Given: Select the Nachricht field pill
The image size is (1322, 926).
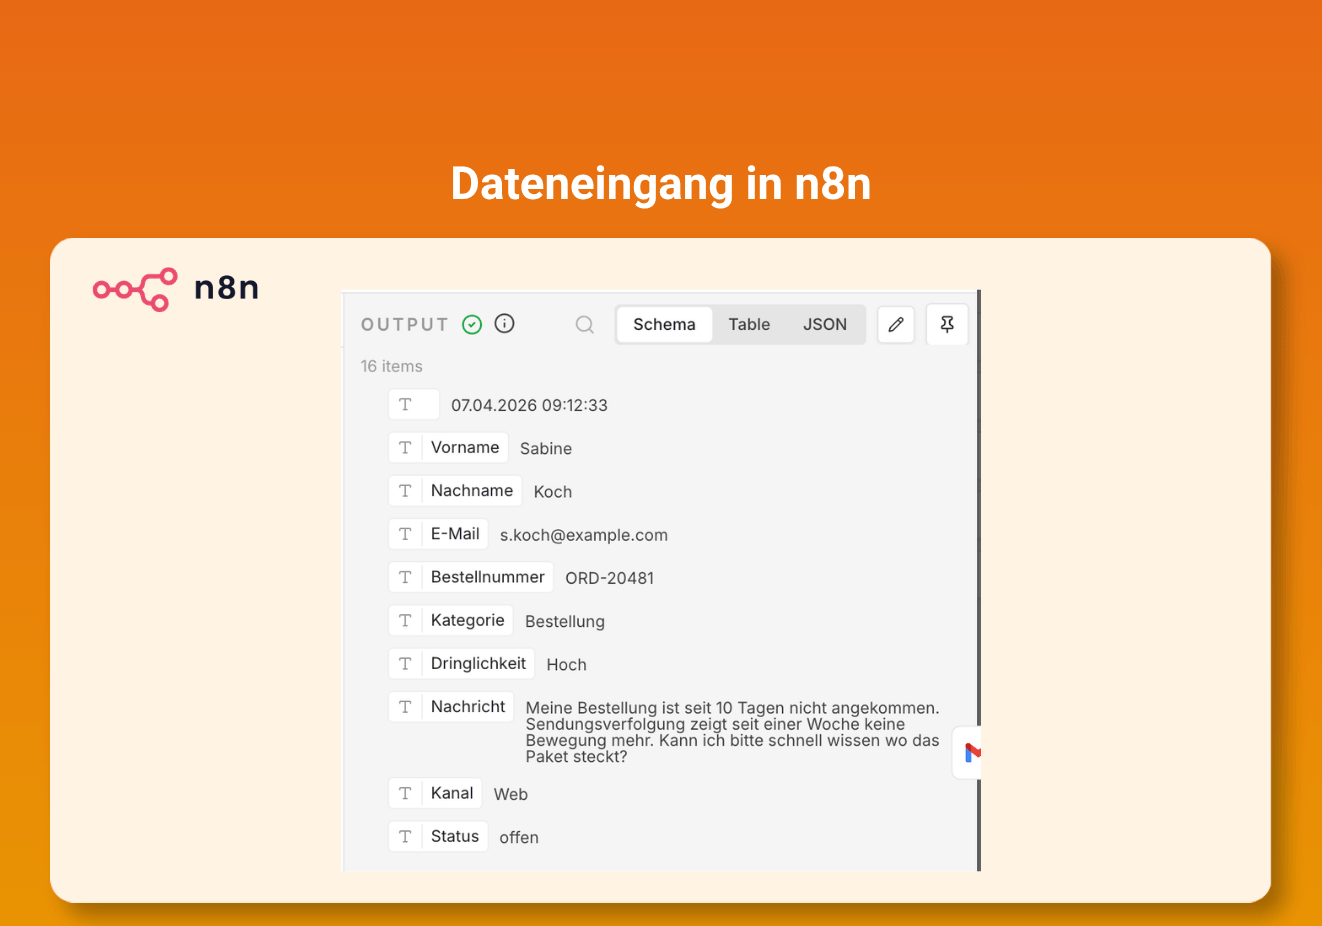Looking at the screenshot, I should point(451,707).
